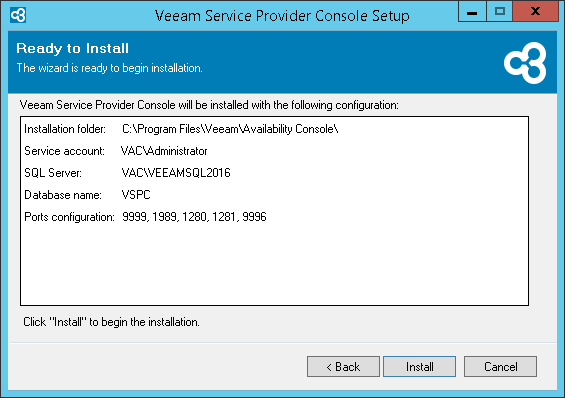Click the Service account value VAC\Administrator

click(x=164, y=151)
